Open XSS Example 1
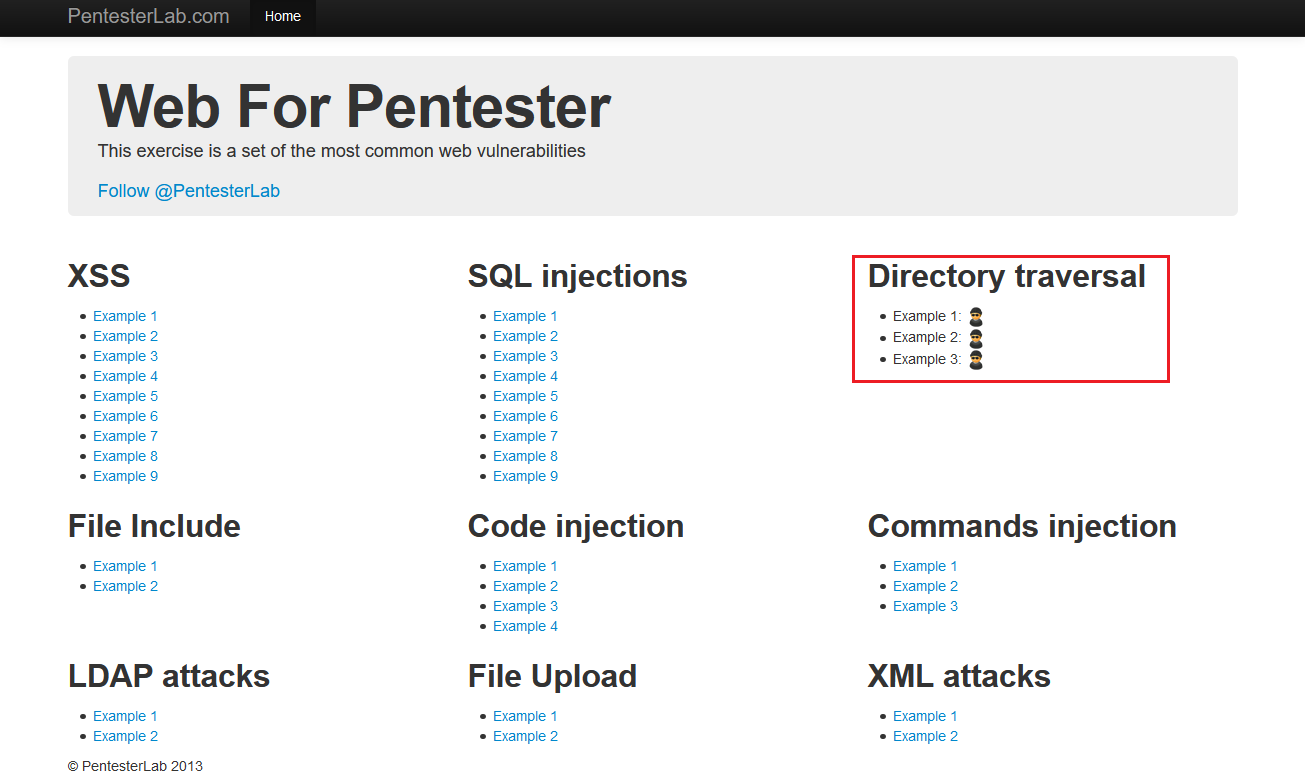This screenshot has width=1305, height=782. click(125, 316)
